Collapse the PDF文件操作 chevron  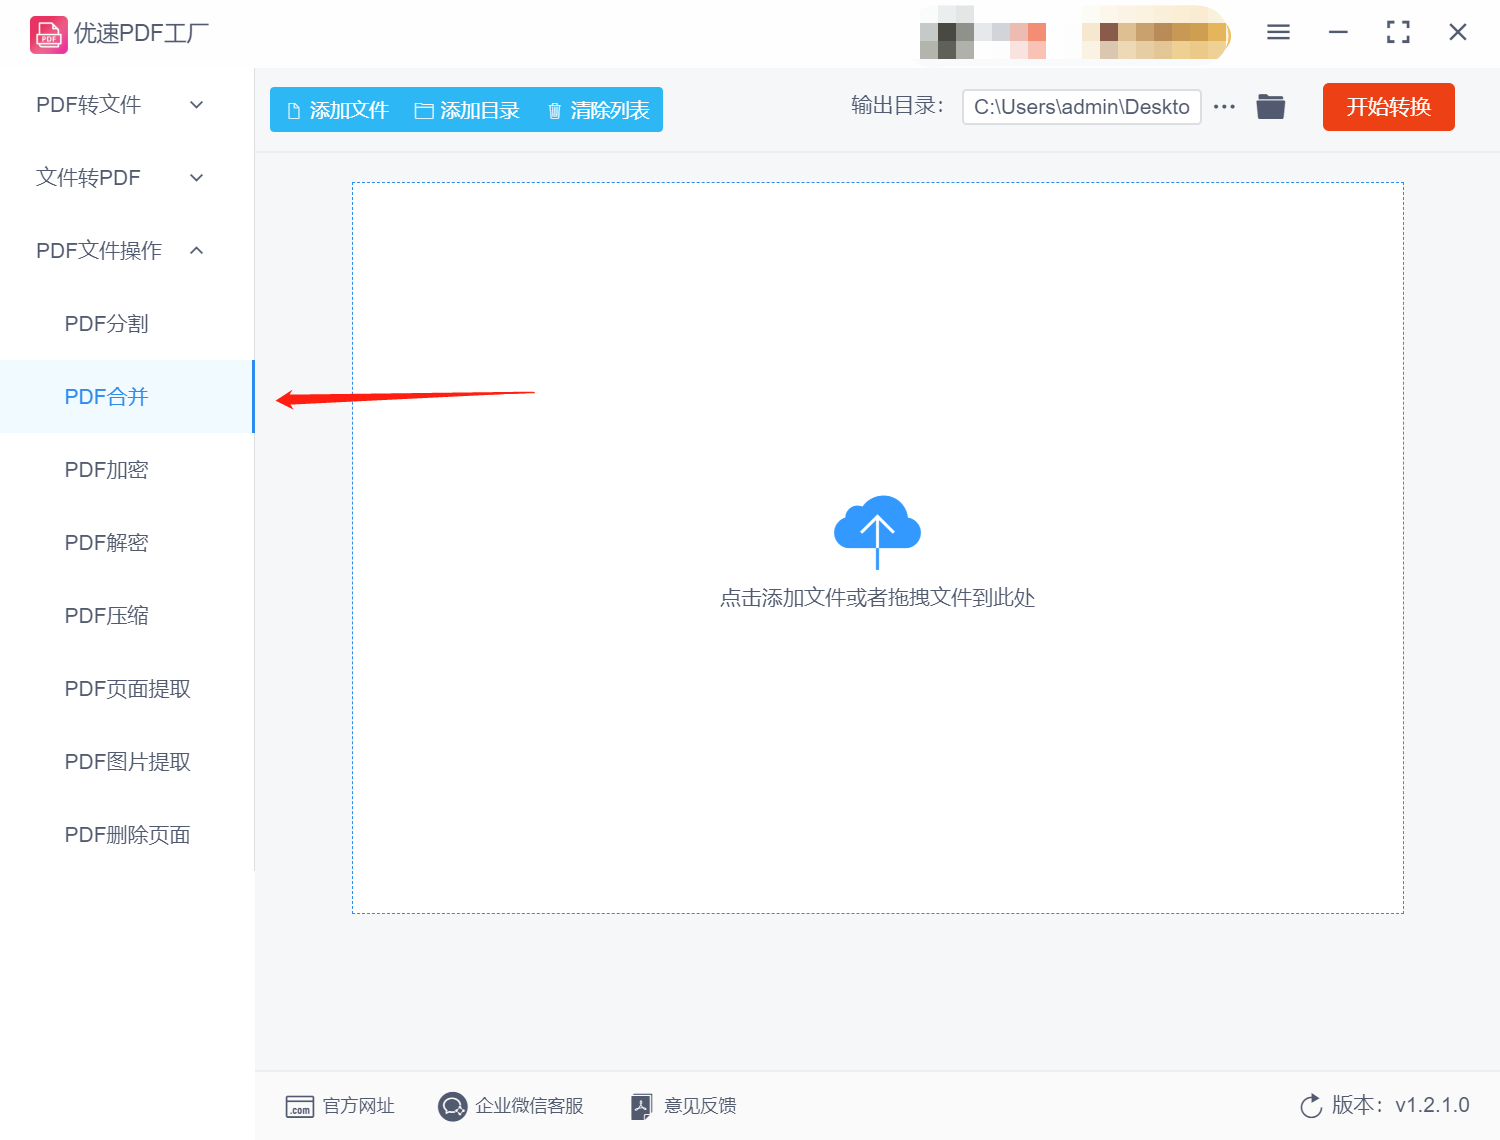click(197, 250)
